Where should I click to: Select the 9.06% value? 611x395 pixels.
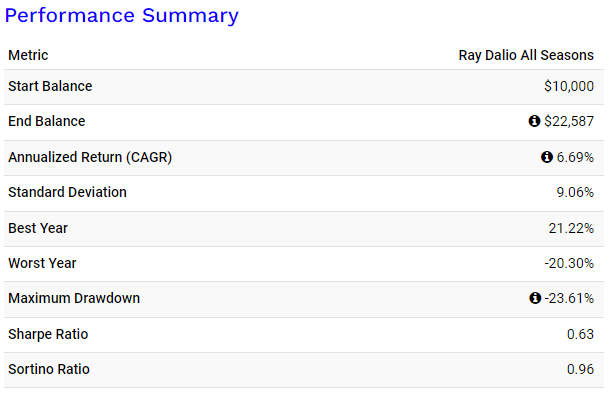(575, 192)
